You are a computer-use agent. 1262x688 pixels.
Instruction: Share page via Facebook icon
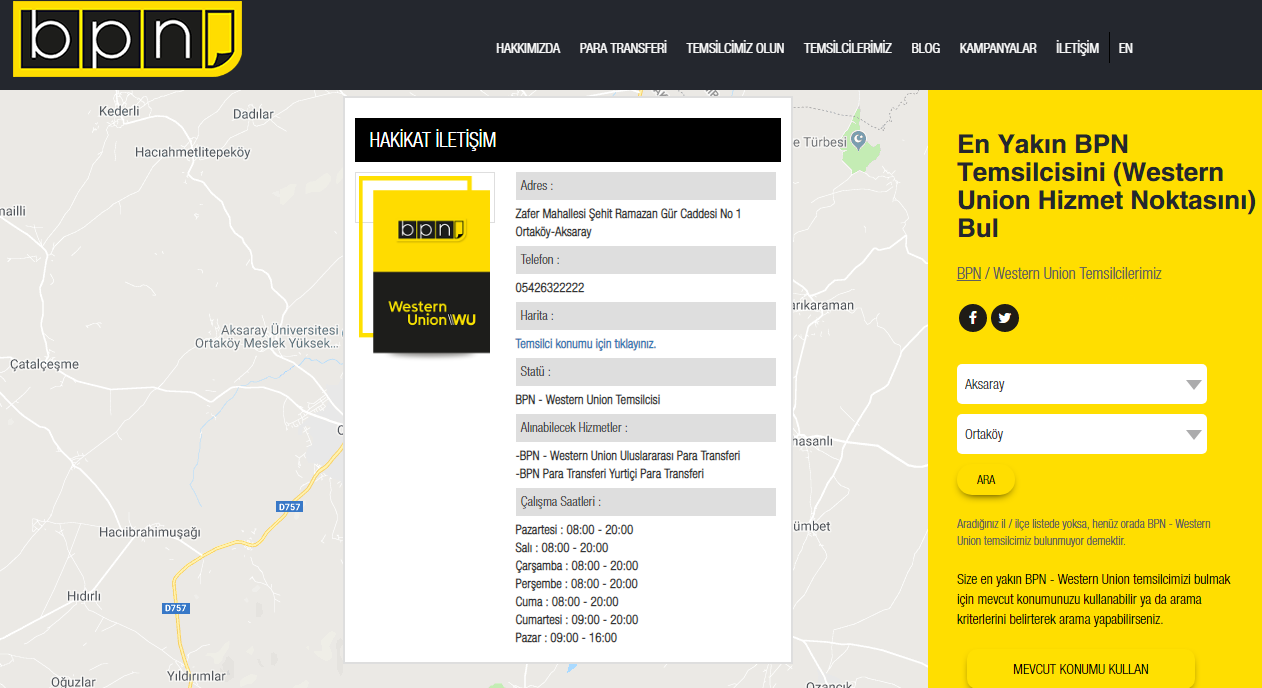[973, 318]
